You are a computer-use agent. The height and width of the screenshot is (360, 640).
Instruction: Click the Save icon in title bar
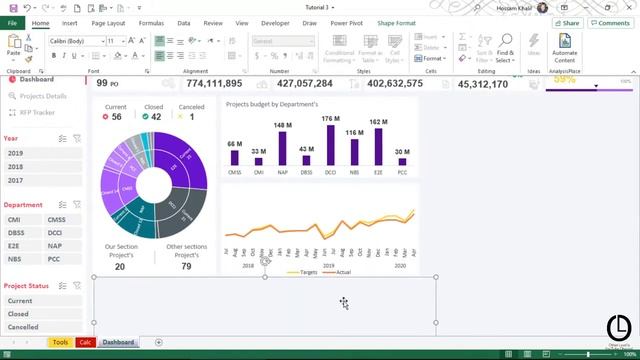click(x=13, y=8)
